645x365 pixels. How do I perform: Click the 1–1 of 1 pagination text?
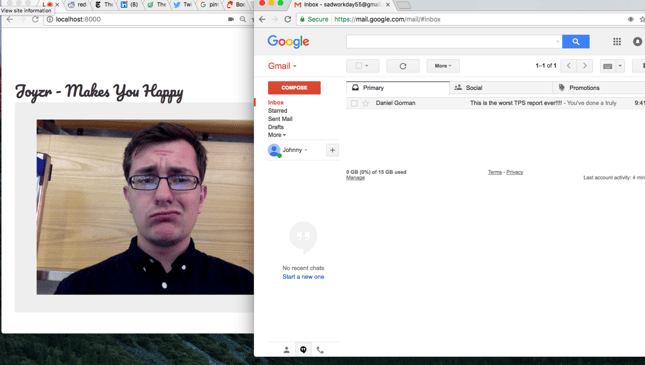pos(546,66)
